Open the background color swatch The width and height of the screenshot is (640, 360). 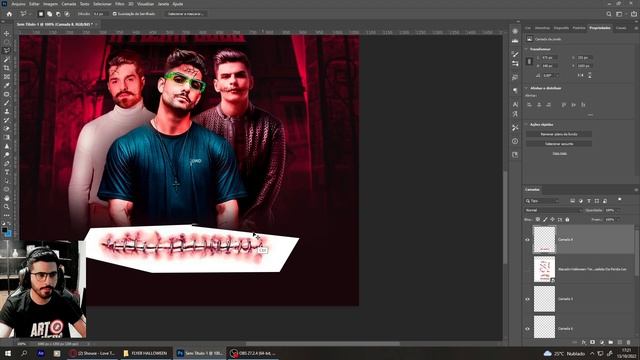click(9, 233)
